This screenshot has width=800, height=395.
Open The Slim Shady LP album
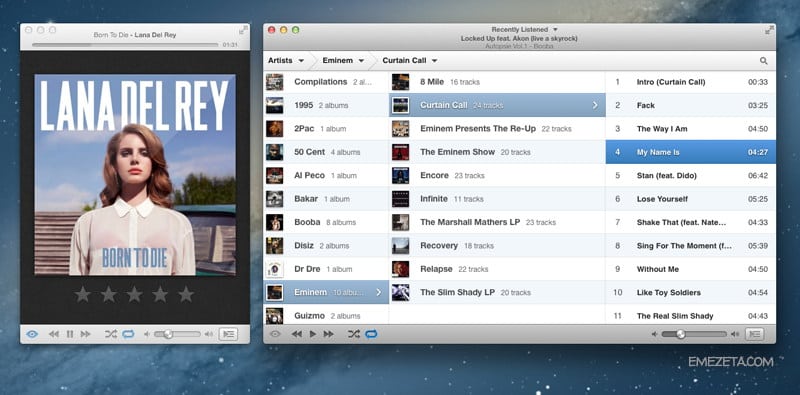(x=497, y=292)
